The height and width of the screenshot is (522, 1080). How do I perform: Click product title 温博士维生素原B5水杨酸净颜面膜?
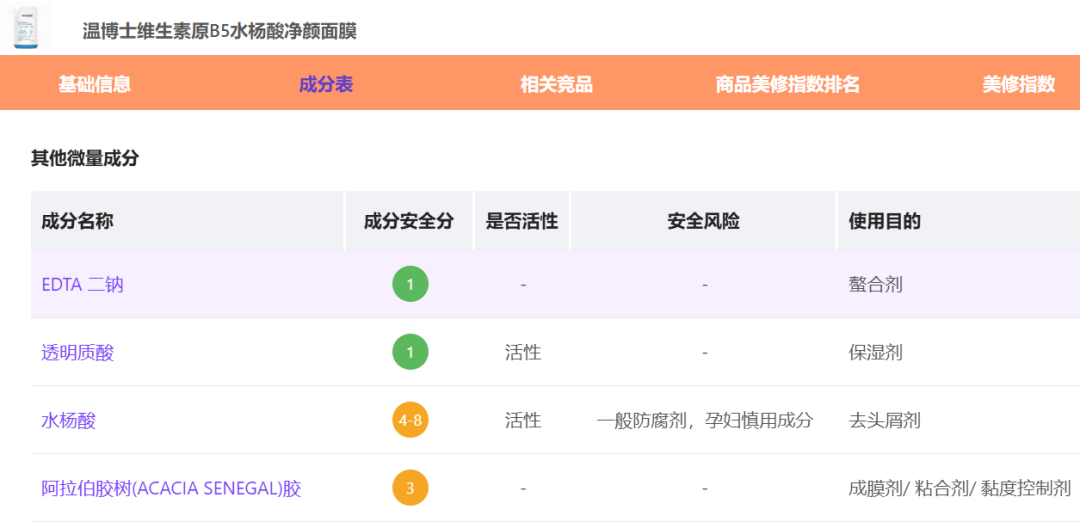tap(219, 31)
